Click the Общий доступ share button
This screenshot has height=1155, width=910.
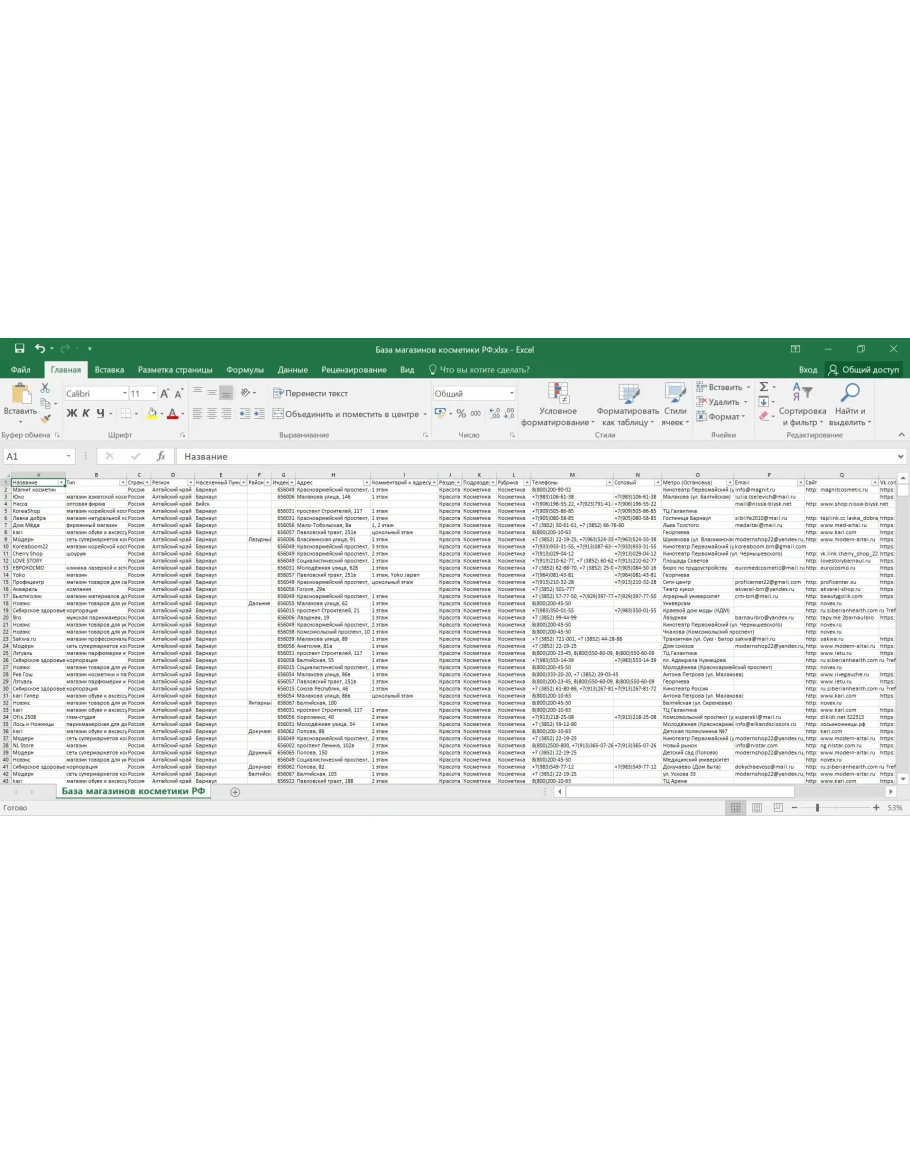[x=863, y=370]
